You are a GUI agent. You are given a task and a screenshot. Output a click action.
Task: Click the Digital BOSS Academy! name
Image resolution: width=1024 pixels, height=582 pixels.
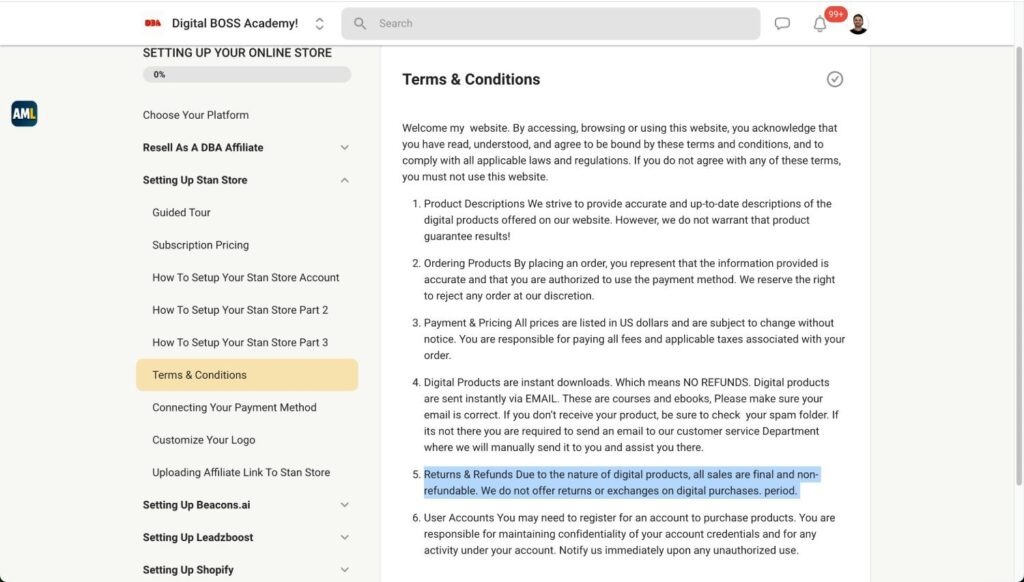[234, 24]
